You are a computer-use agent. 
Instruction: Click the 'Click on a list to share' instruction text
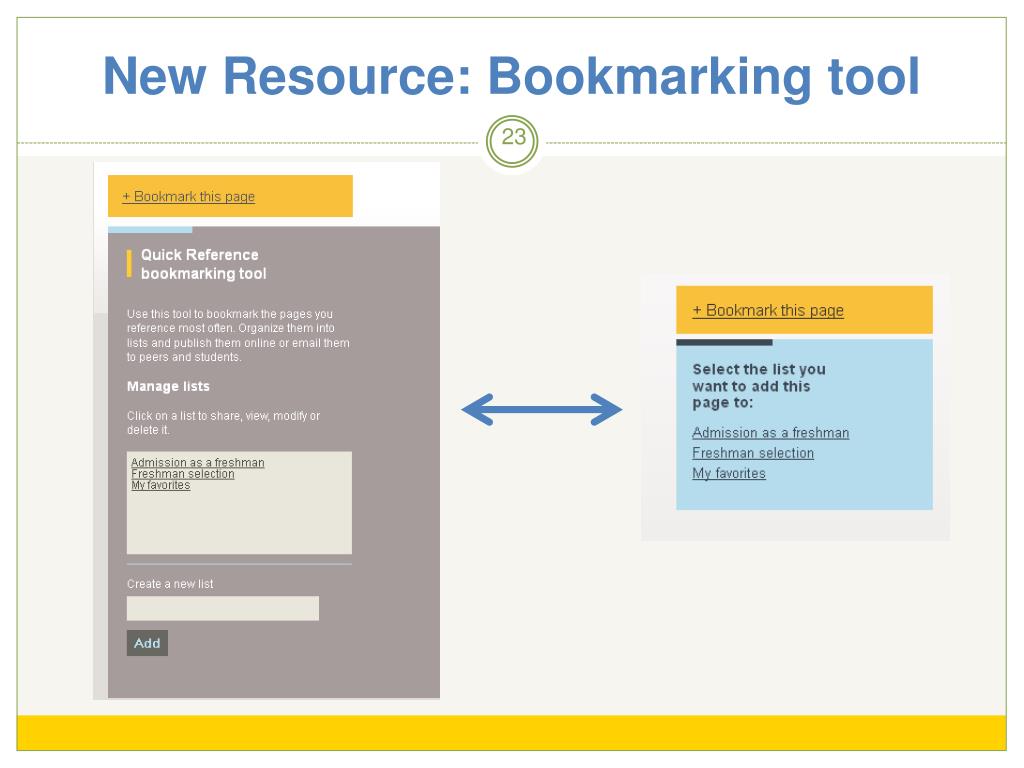pyautogui.click(x=223, y=423)
